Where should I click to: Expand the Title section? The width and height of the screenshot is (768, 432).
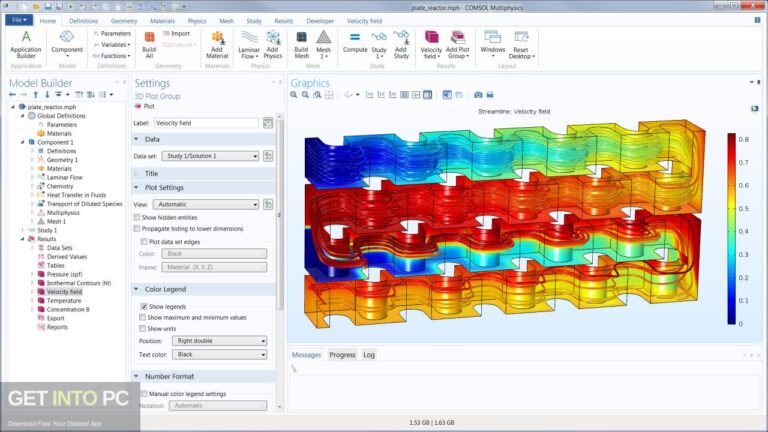click(x=137, y=173)
